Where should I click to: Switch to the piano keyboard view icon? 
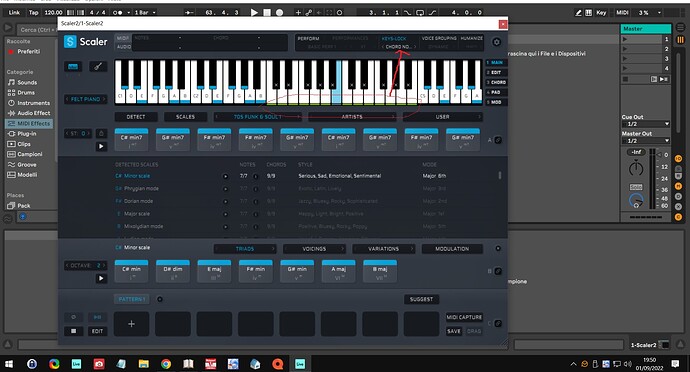73,67
